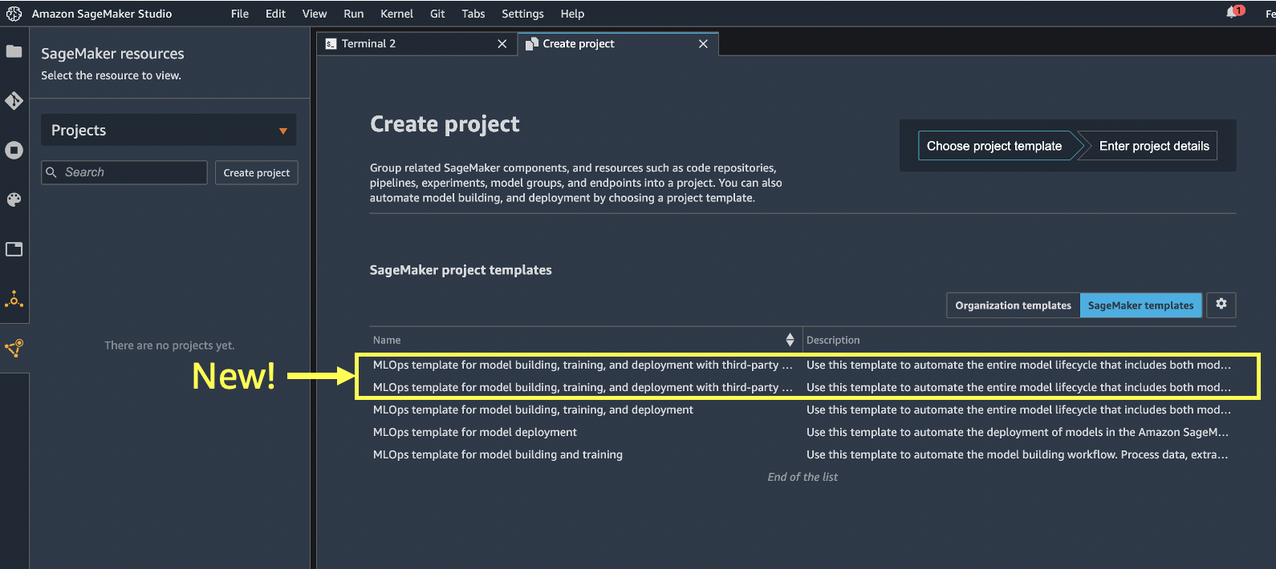Open the Kernel menu

tap(397, 14)
